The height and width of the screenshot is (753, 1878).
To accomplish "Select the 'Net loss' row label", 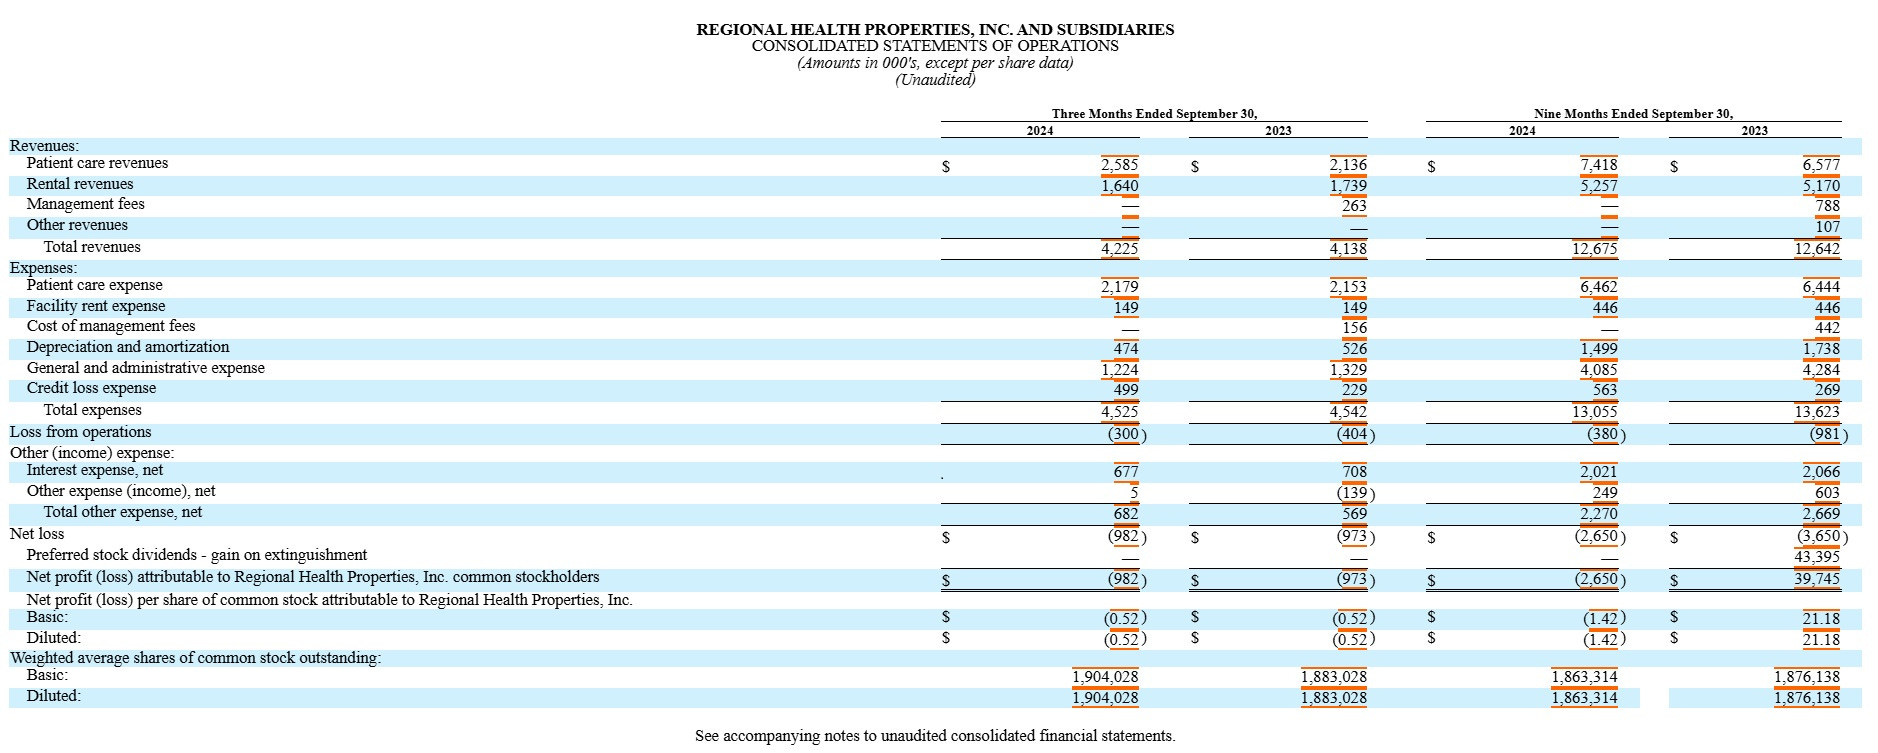I will [37, 534].
